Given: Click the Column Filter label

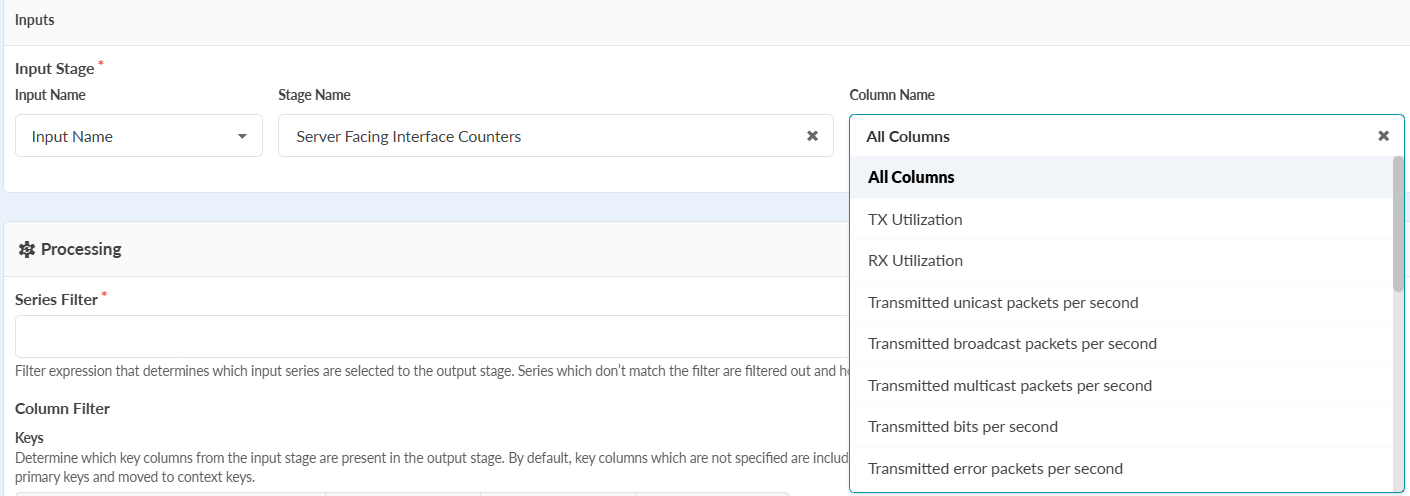Looking at the screenshot, I should [x=62, y=408].
